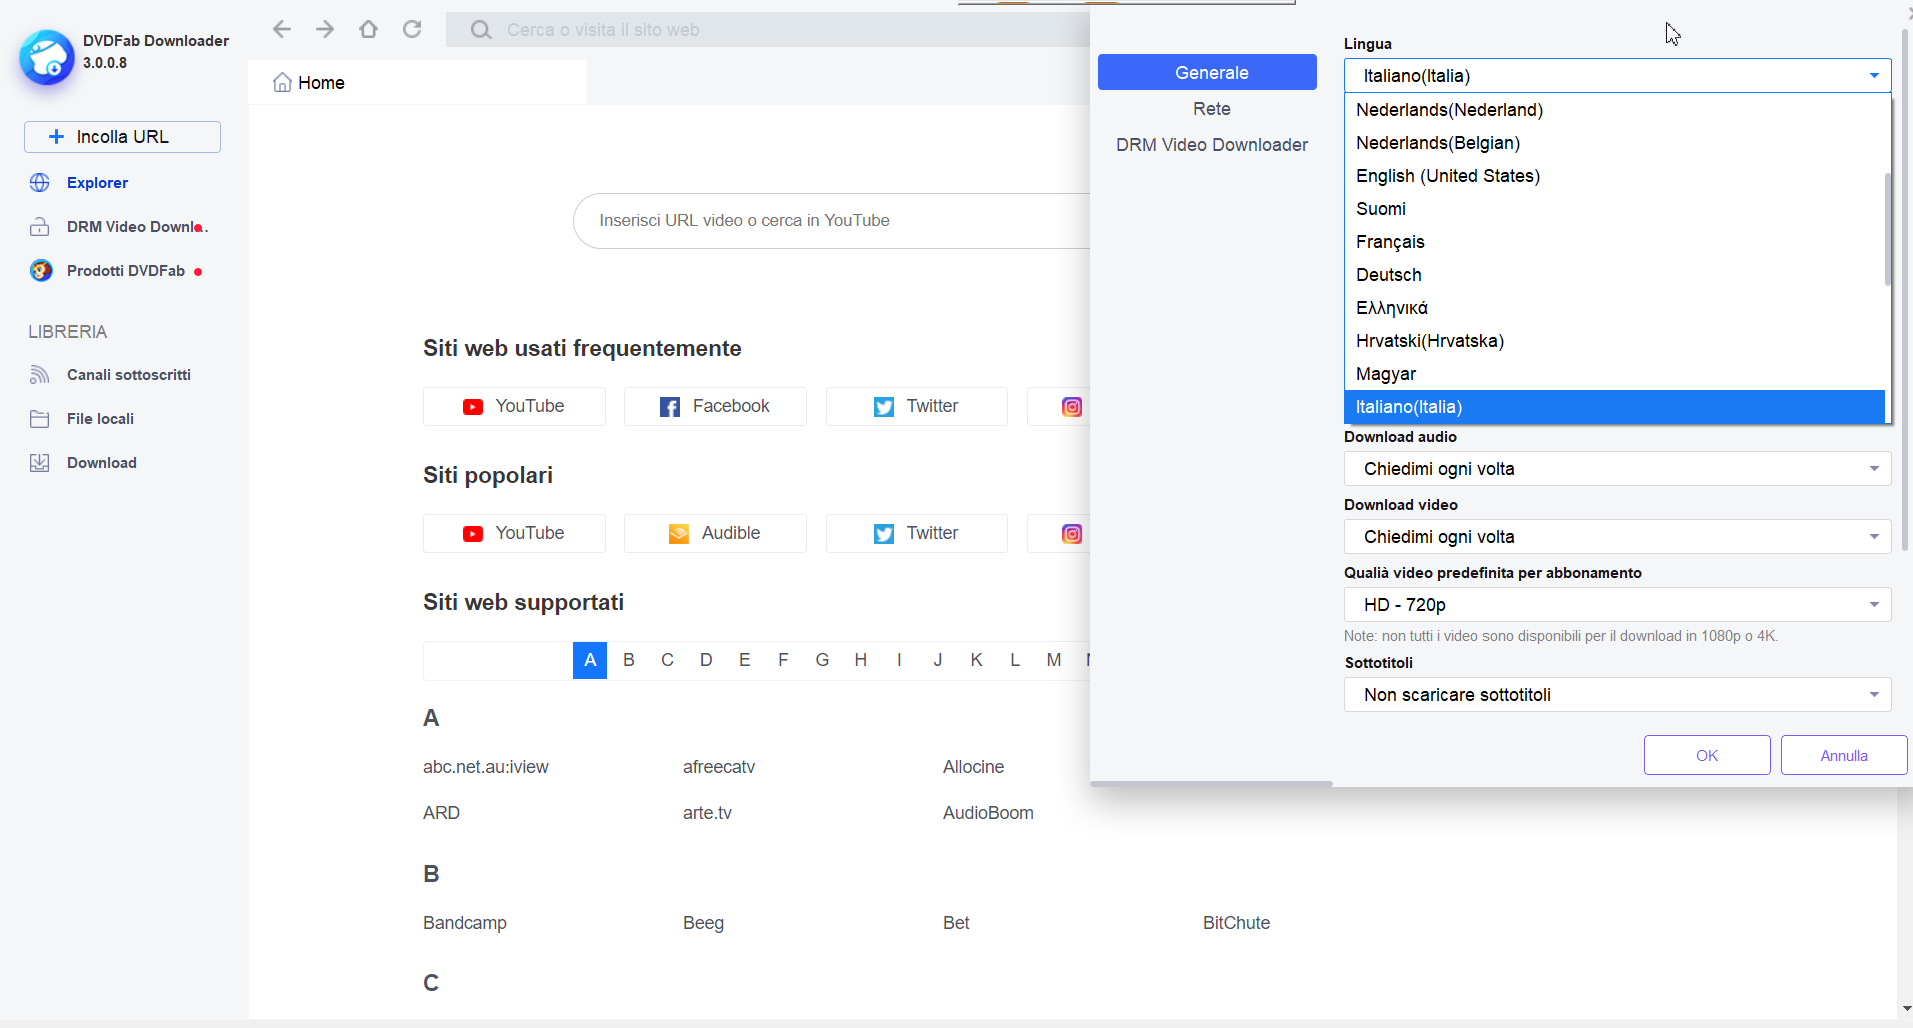Screen dimensions: 1913x1028
Task: Open Explorer in the sidebar
Action: [x=97, y=183]
